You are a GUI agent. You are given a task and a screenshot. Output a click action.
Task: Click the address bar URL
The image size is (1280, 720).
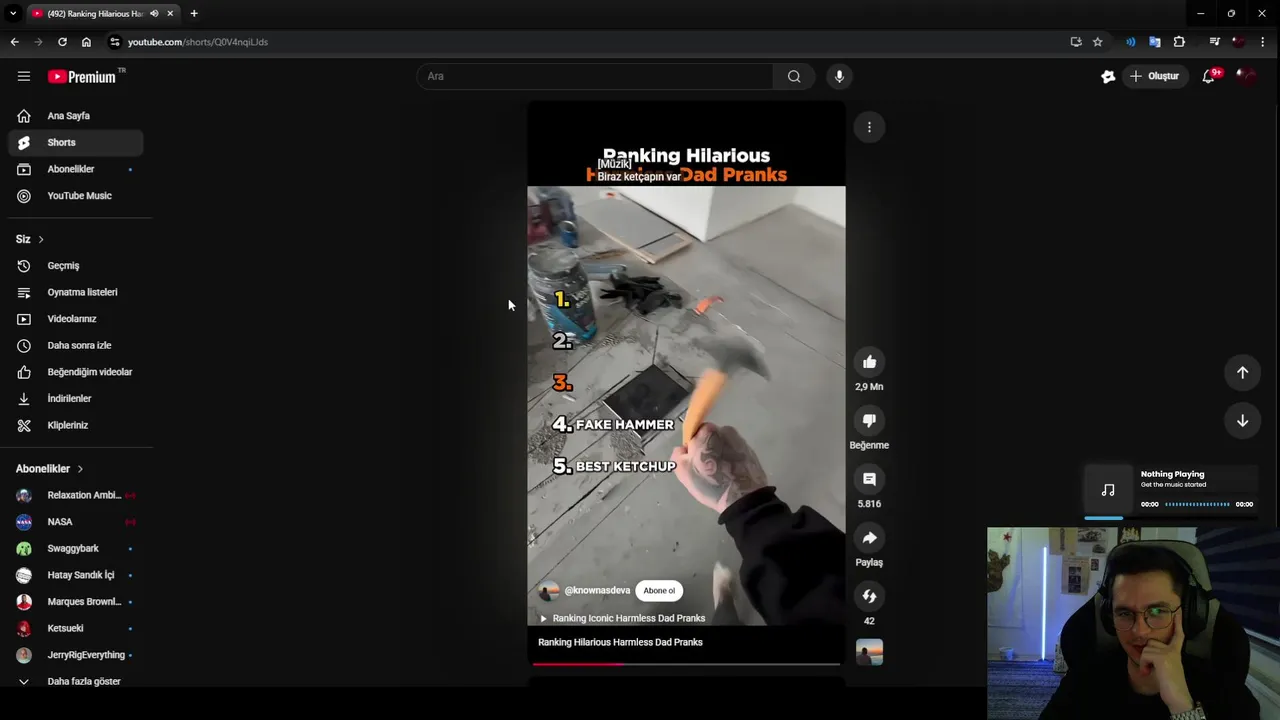tap(198, 42)
